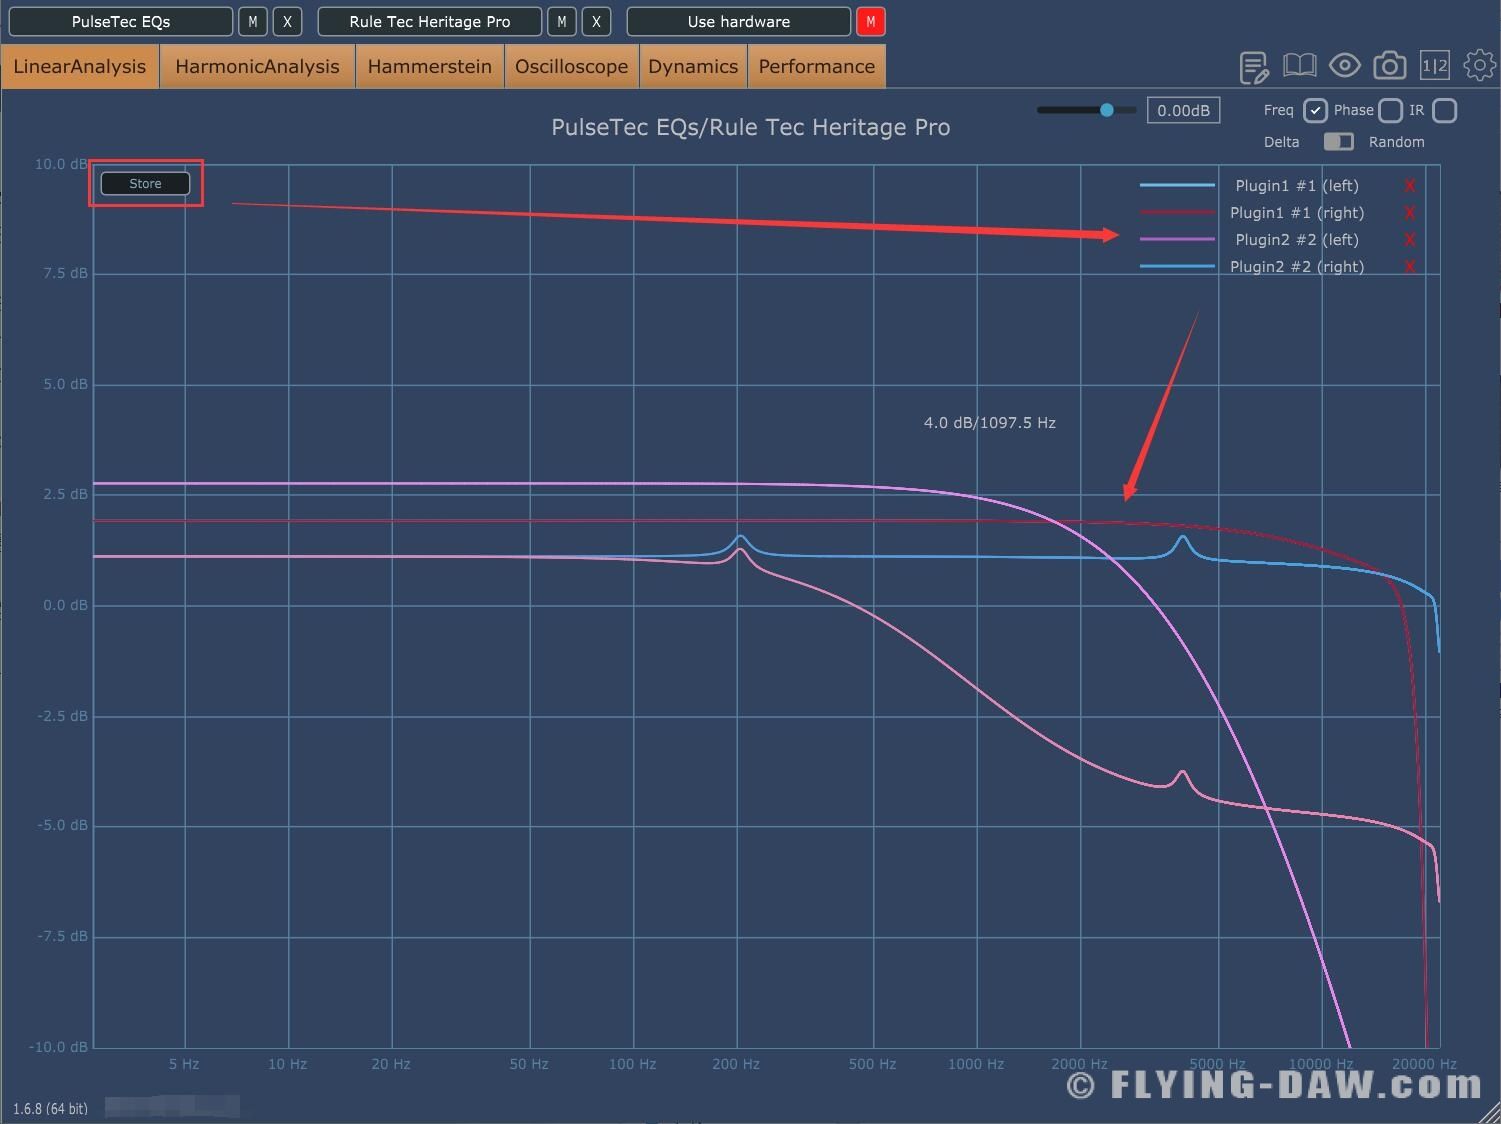Select Plugin1 #1 (right) legend entry
This screenshot has height=1124, width=1501.
[1297, 213]
